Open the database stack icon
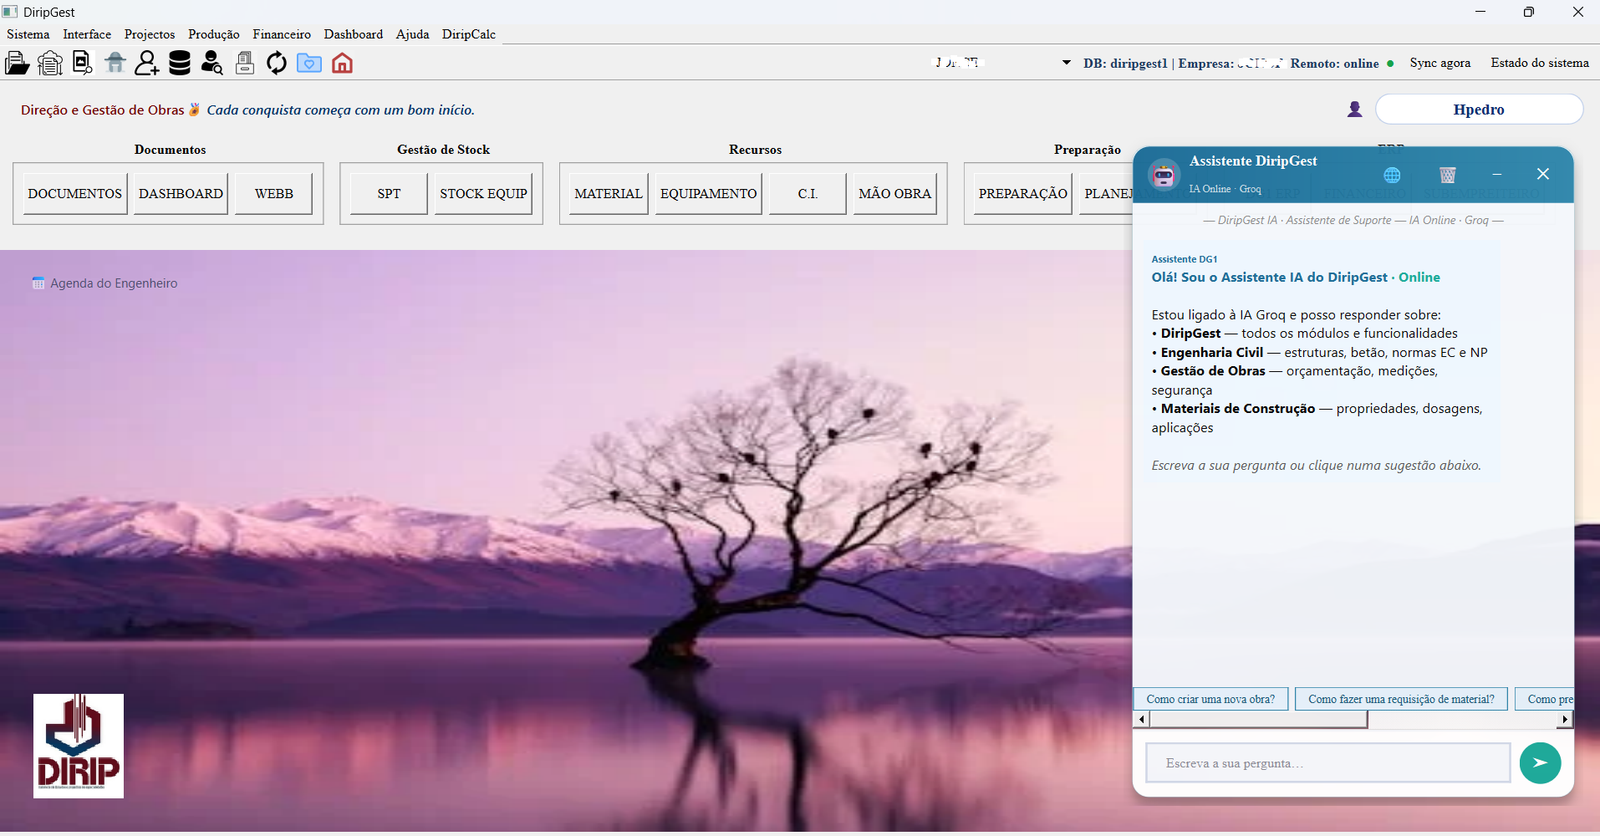Viewport: 1600px width, 836px height. (180, 64)
